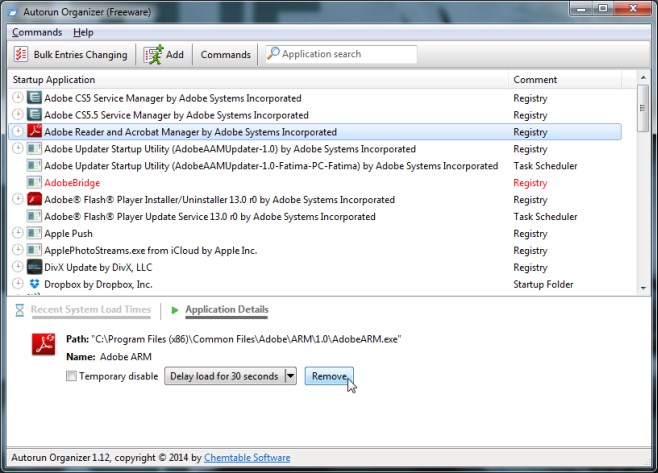The height and width of the screenshot is (473, 658).
Task: Open the Delay load for 30 seconds dropdown
Action: point(230,376)
